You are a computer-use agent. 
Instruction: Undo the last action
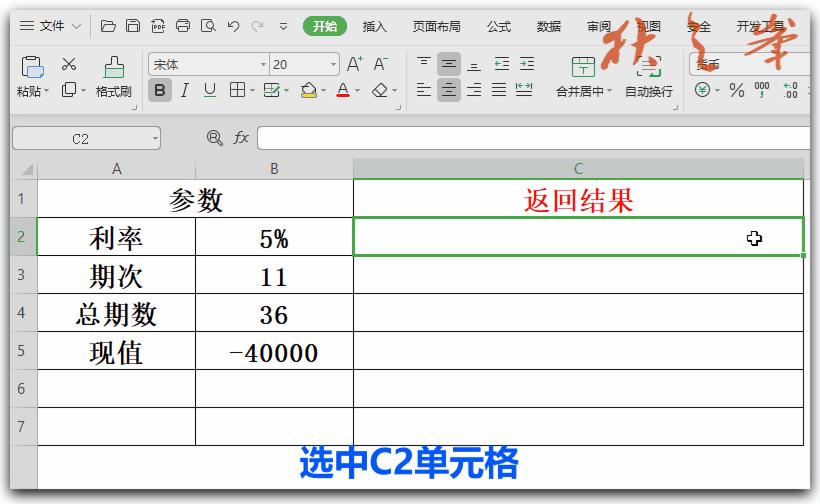click(233, 26)
